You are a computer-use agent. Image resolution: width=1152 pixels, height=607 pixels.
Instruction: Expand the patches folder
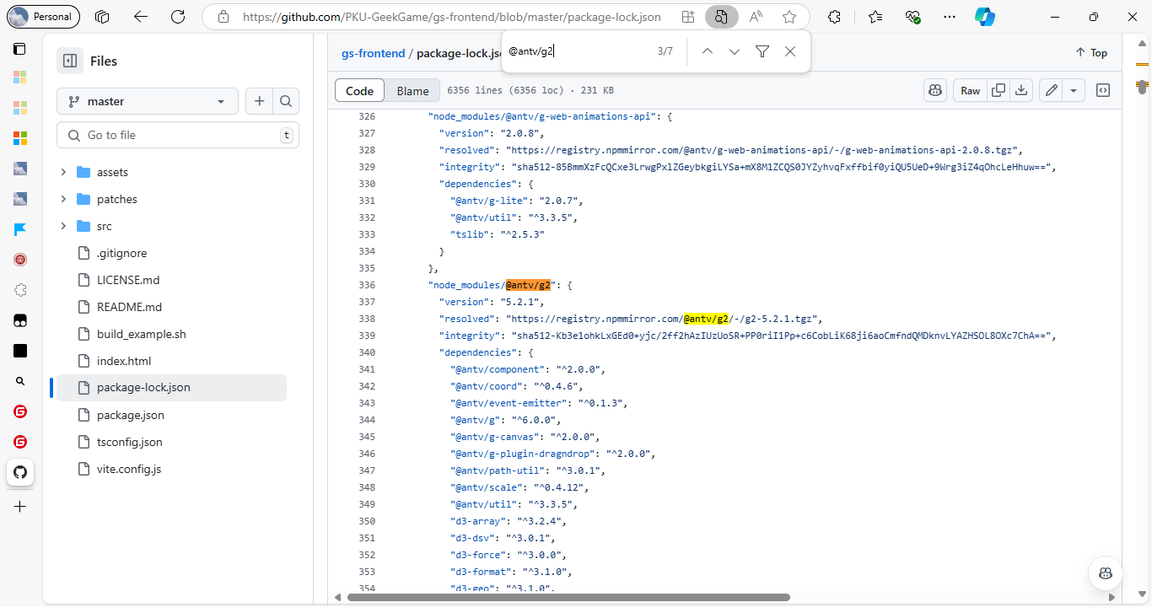pyautogui.click(x=63, y=199)
